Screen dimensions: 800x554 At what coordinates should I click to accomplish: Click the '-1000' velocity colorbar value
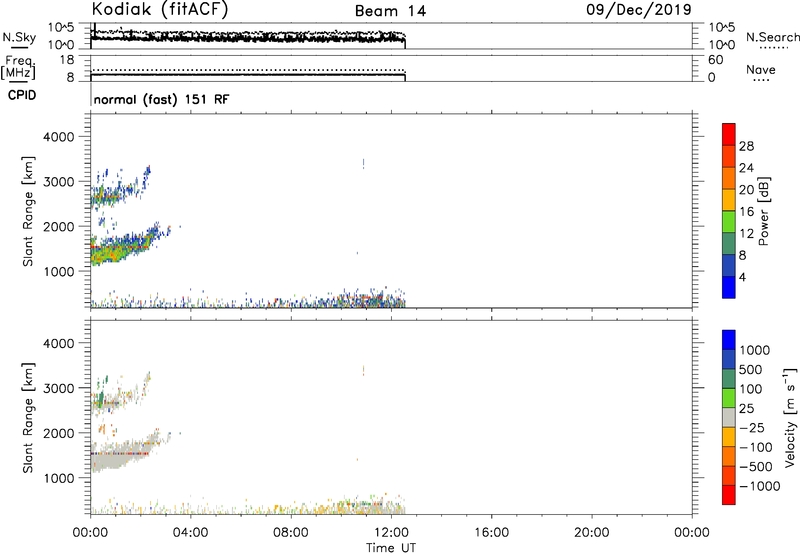pos(759,486)
